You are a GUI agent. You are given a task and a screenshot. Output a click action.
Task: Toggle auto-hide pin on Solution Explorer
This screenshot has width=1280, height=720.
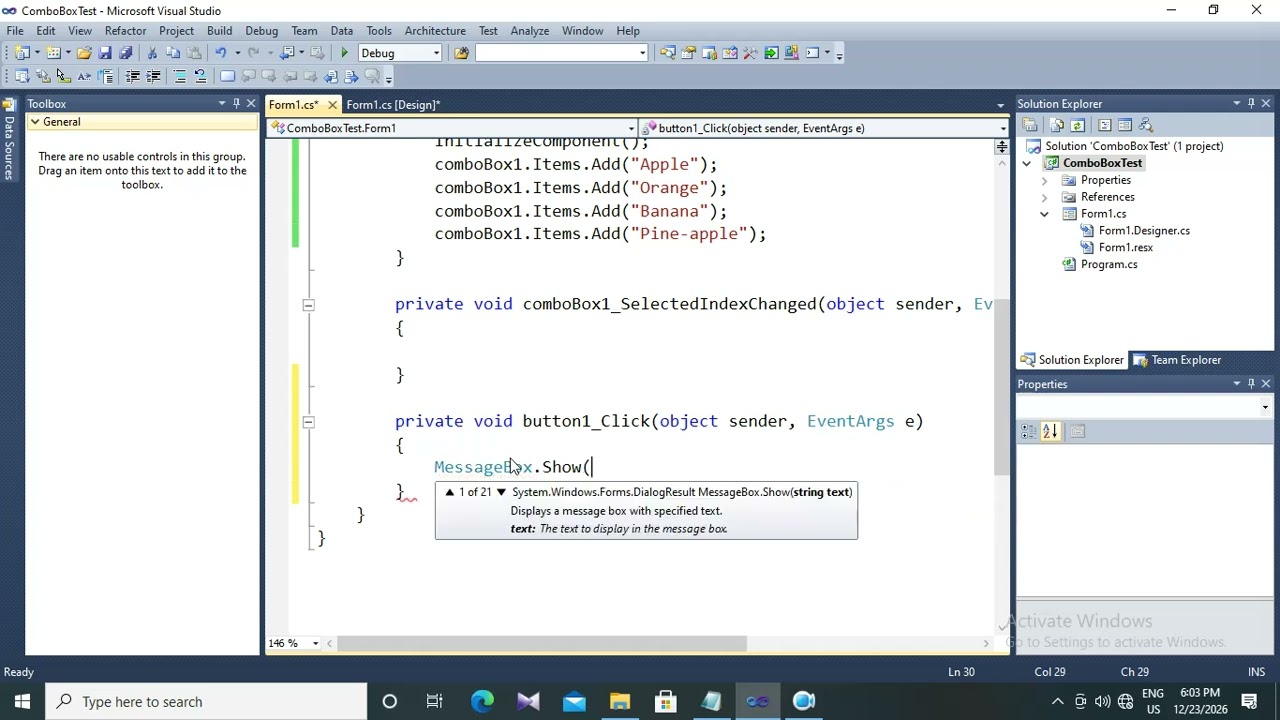1250,103
